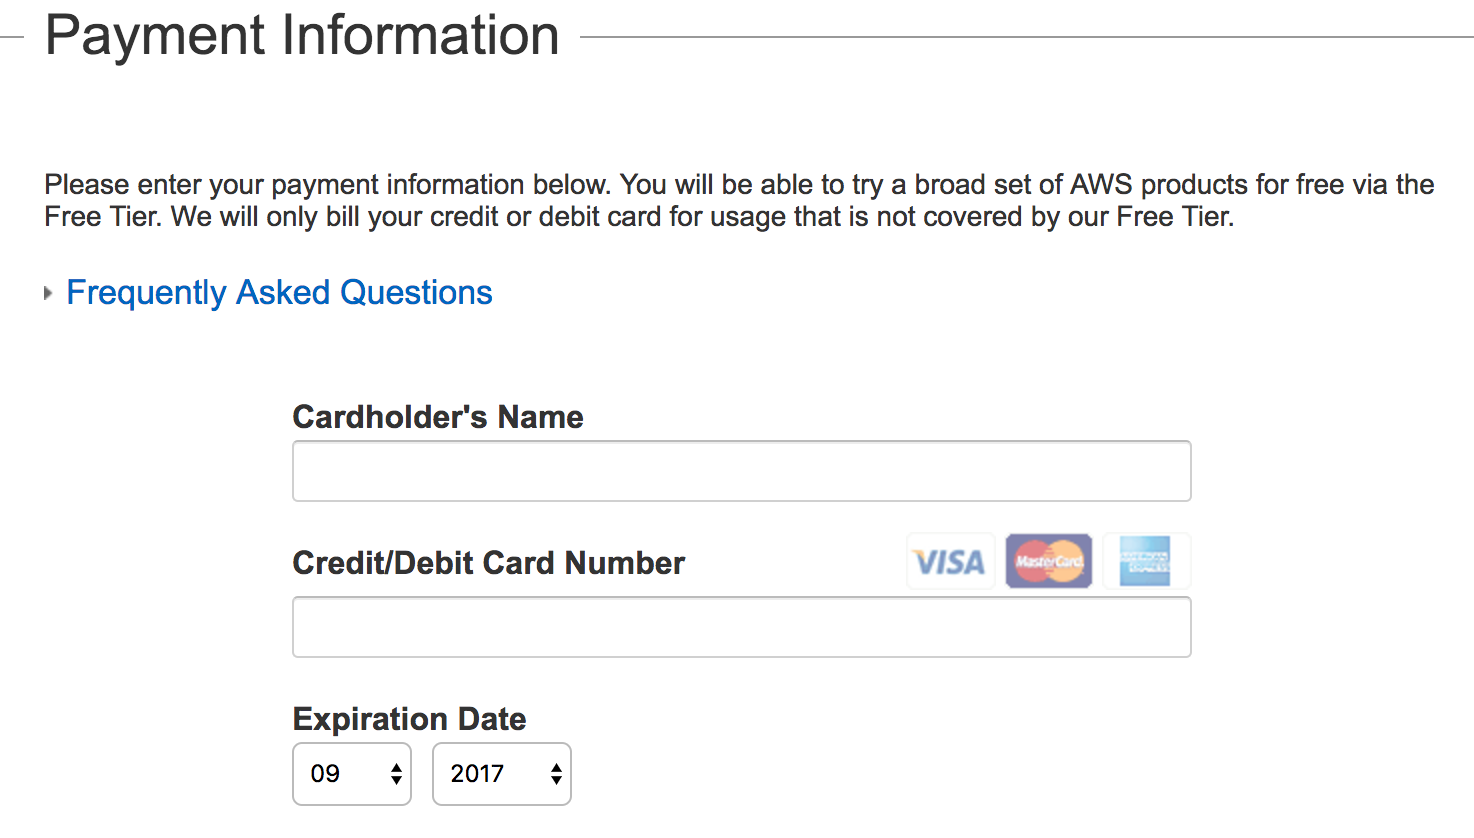Viewport: 1474px width, 838px height.
Task: Click the Expiration Date label
Action: coord(409,719)
